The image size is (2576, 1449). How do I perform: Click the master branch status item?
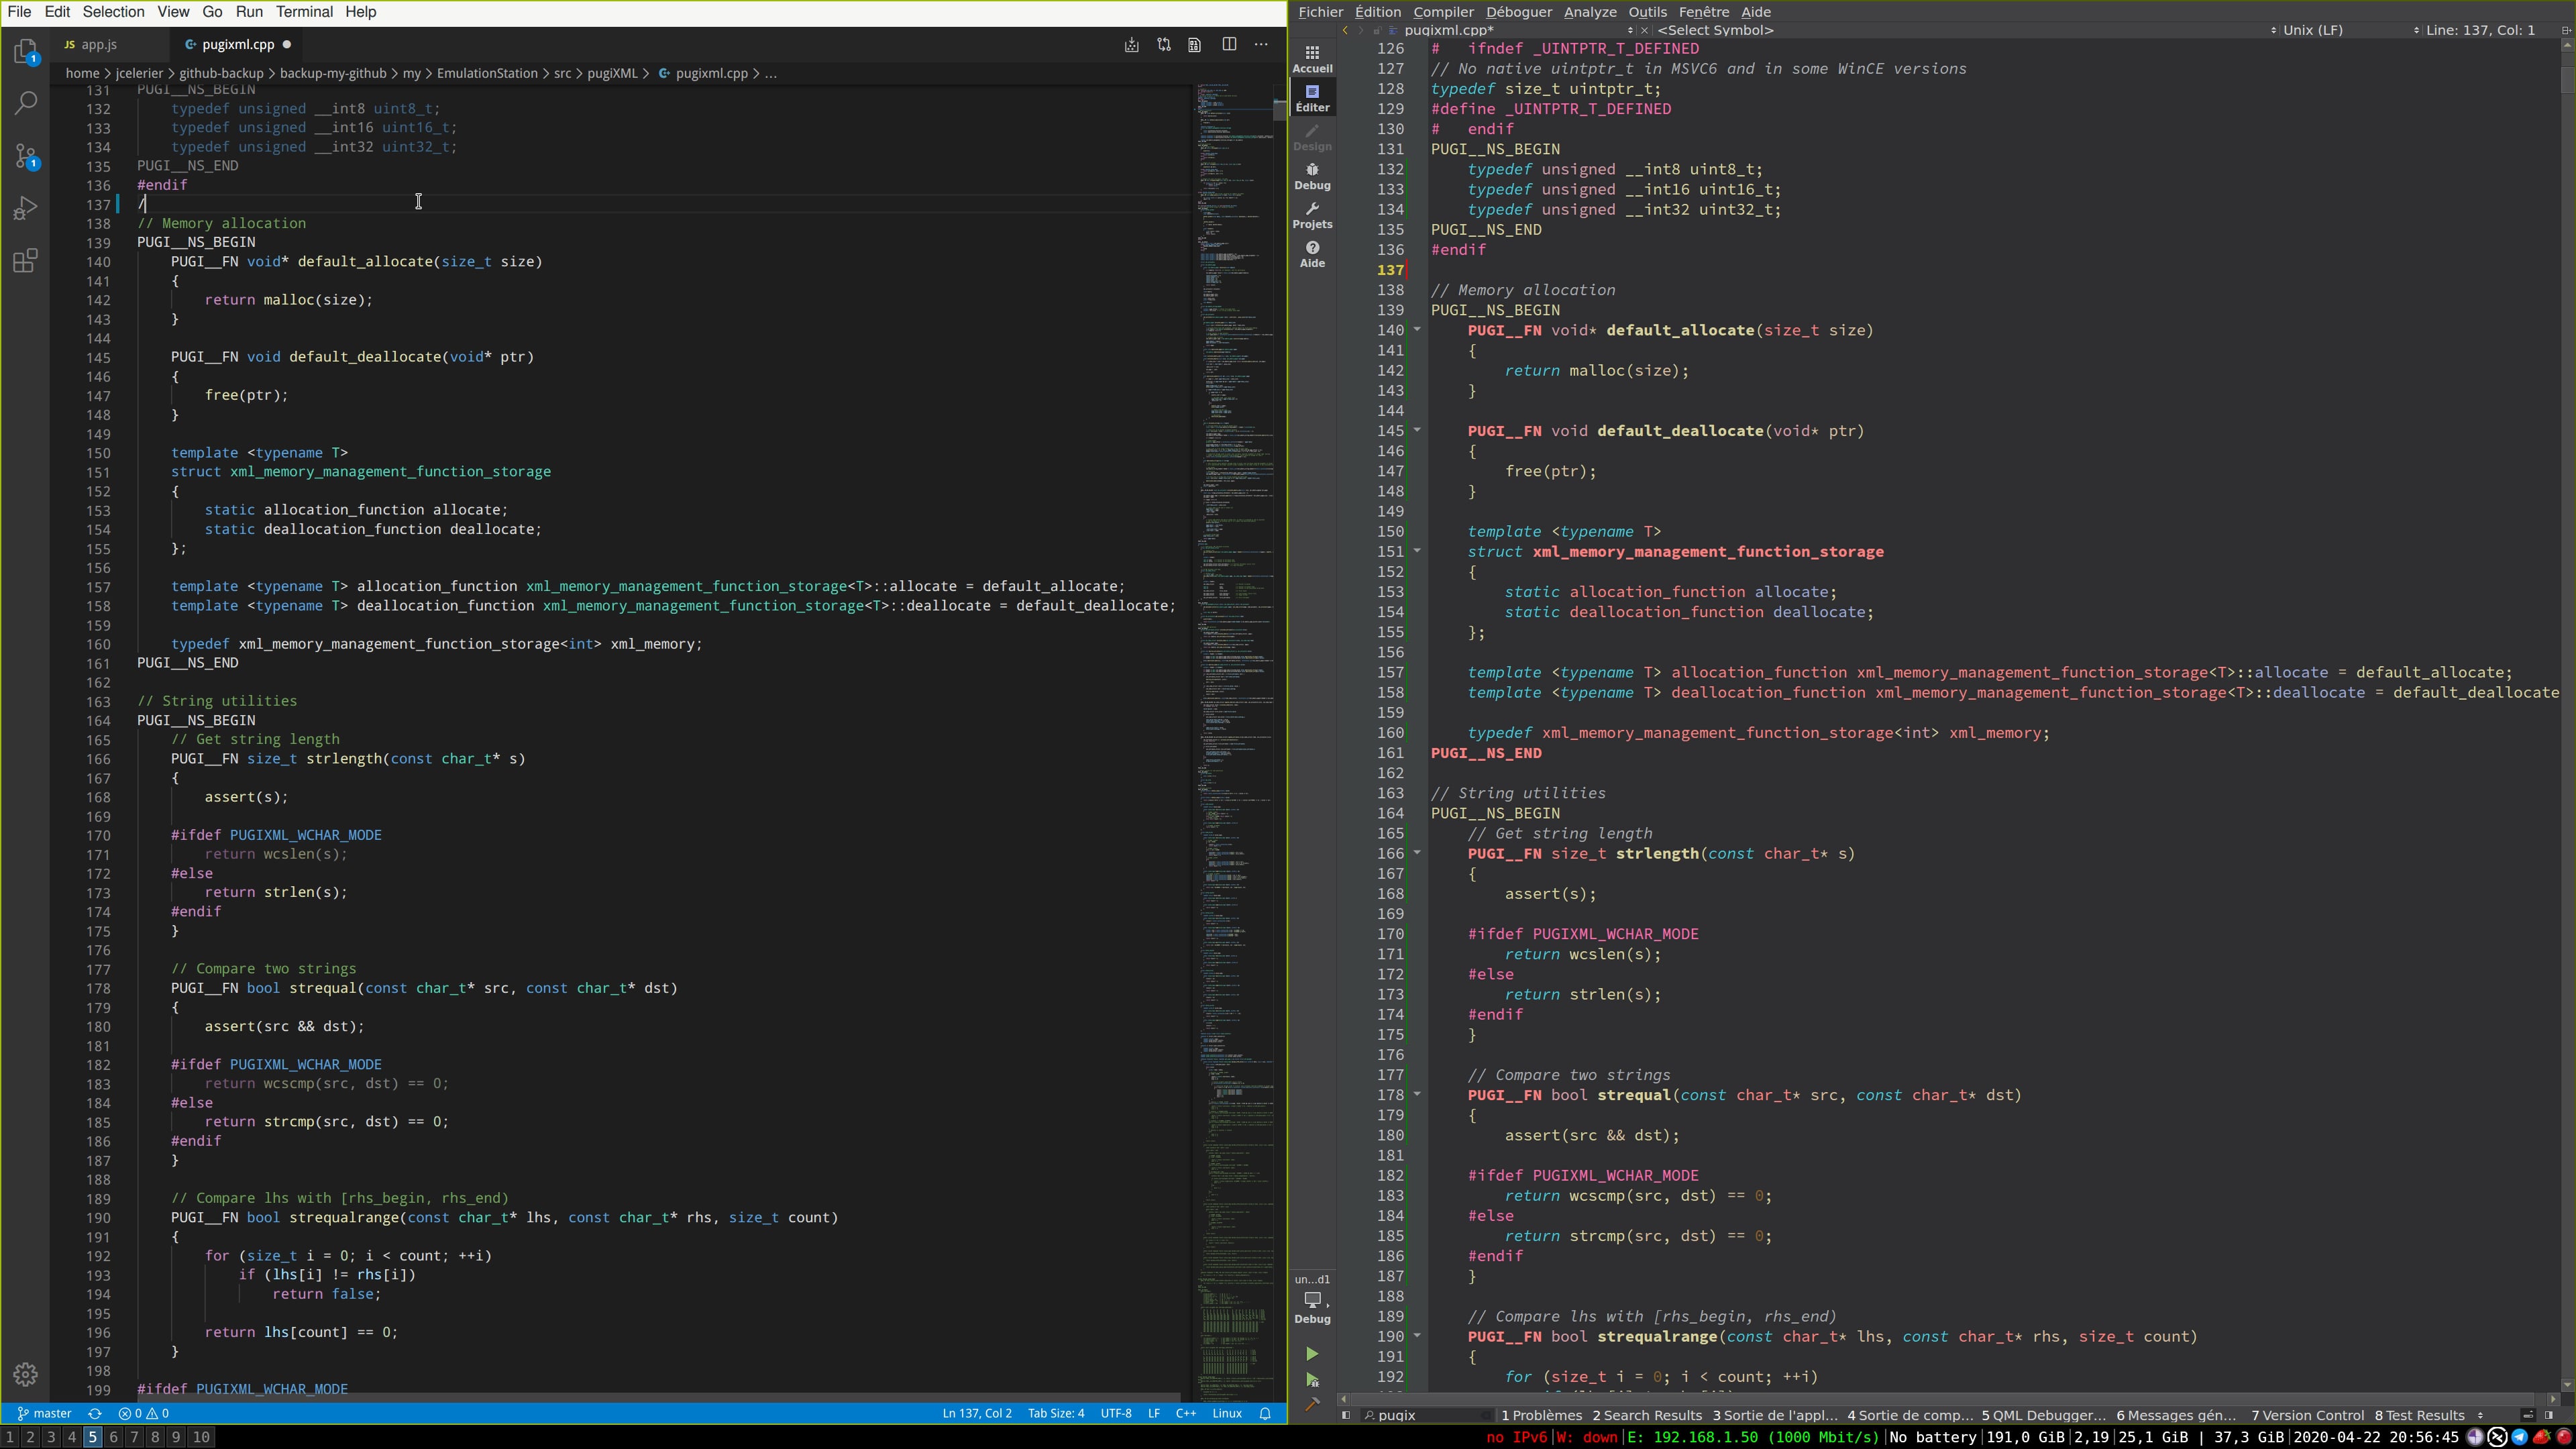coord(46,1413)
